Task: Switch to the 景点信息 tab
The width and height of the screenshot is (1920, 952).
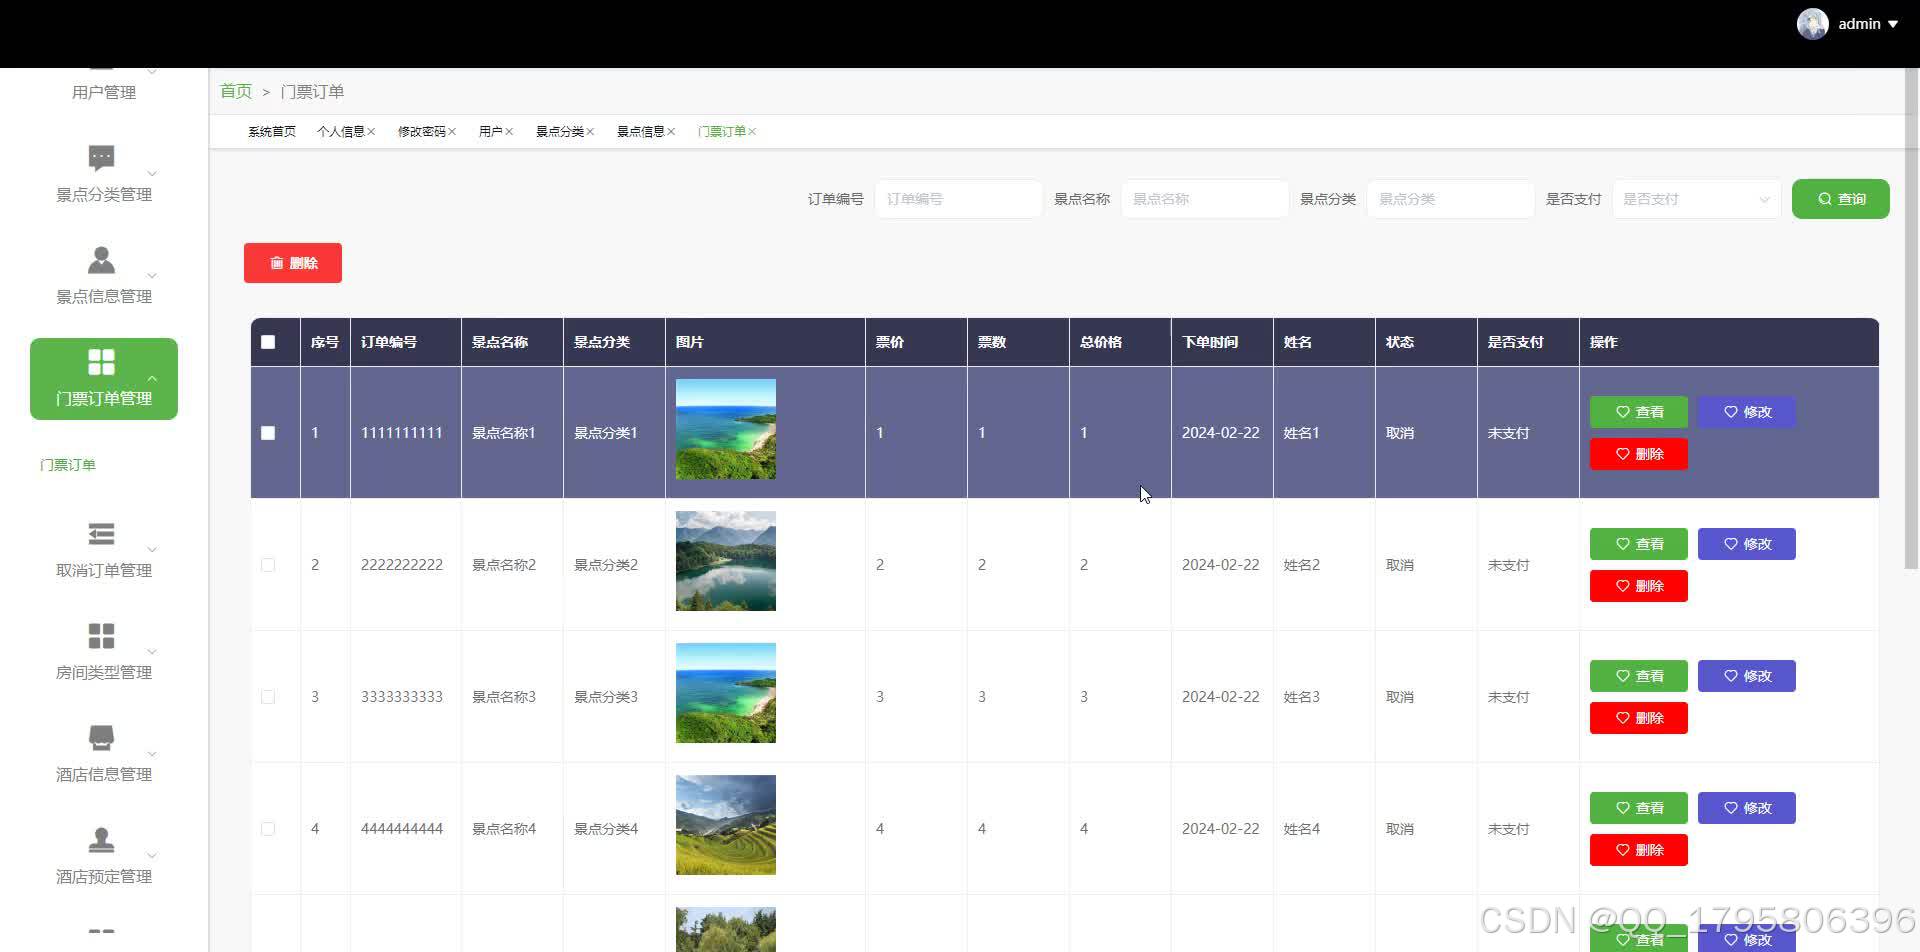Action: [640, 132]
